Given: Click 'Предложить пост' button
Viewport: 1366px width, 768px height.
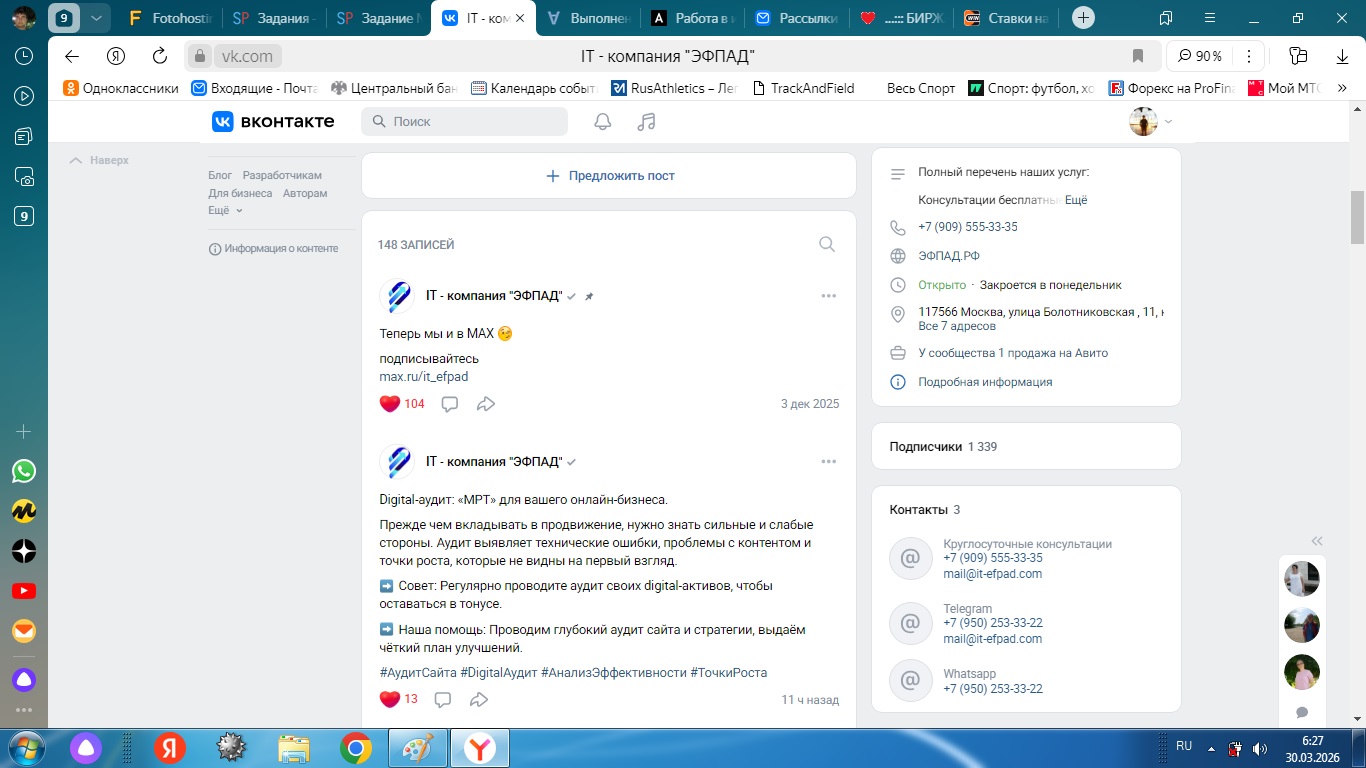Looking at the screenshot, I should tap(609, 176).
